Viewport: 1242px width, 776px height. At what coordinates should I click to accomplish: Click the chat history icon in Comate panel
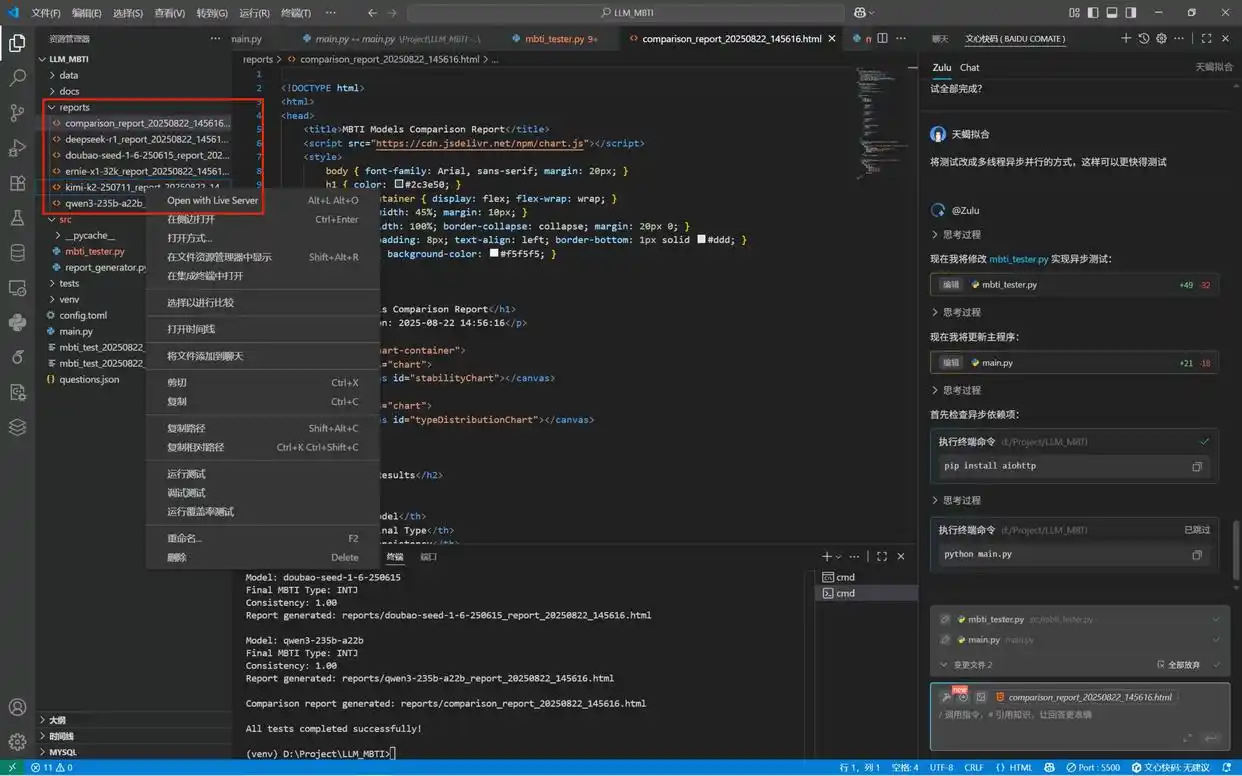tap(1143, 39)
